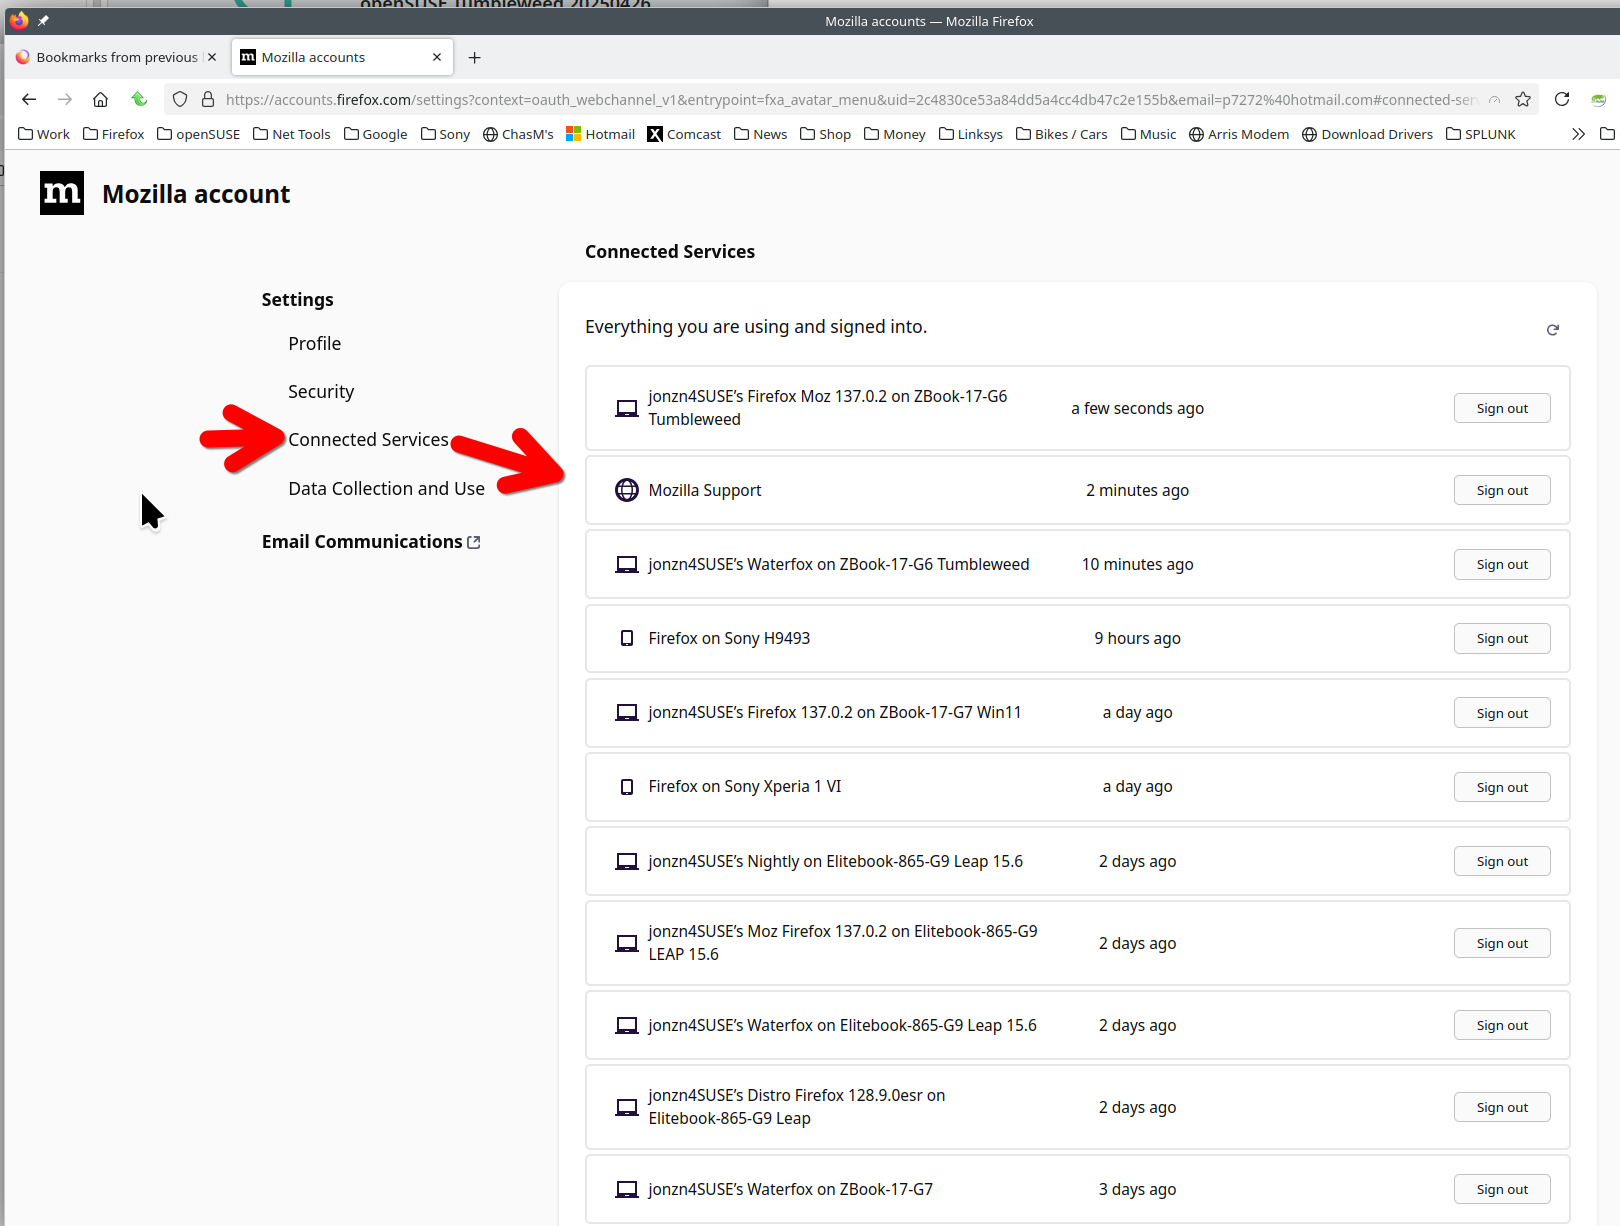Sign out of Mozilla Support

point(1502,490)
